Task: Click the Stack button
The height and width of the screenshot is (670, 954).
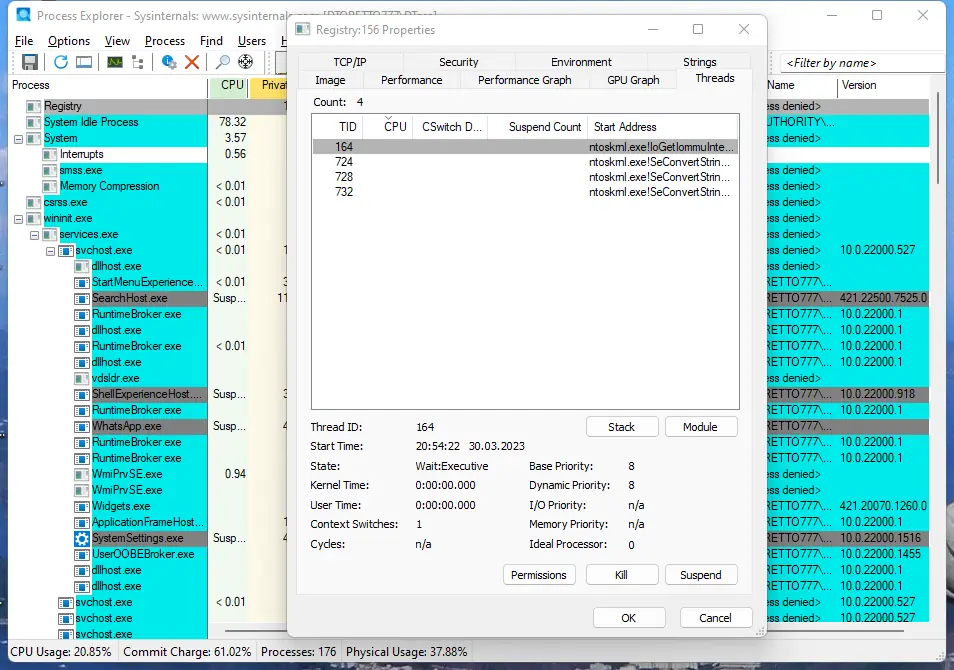Action: 622,427
